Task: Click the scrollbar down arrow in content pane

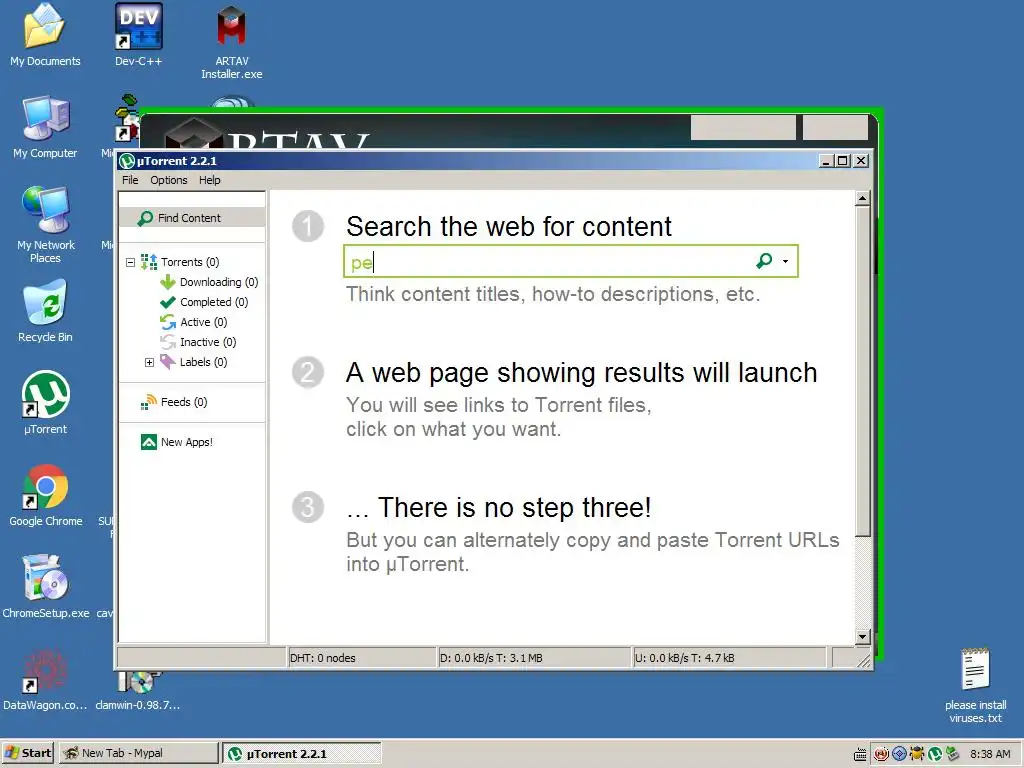Action: tap(863, 636)
